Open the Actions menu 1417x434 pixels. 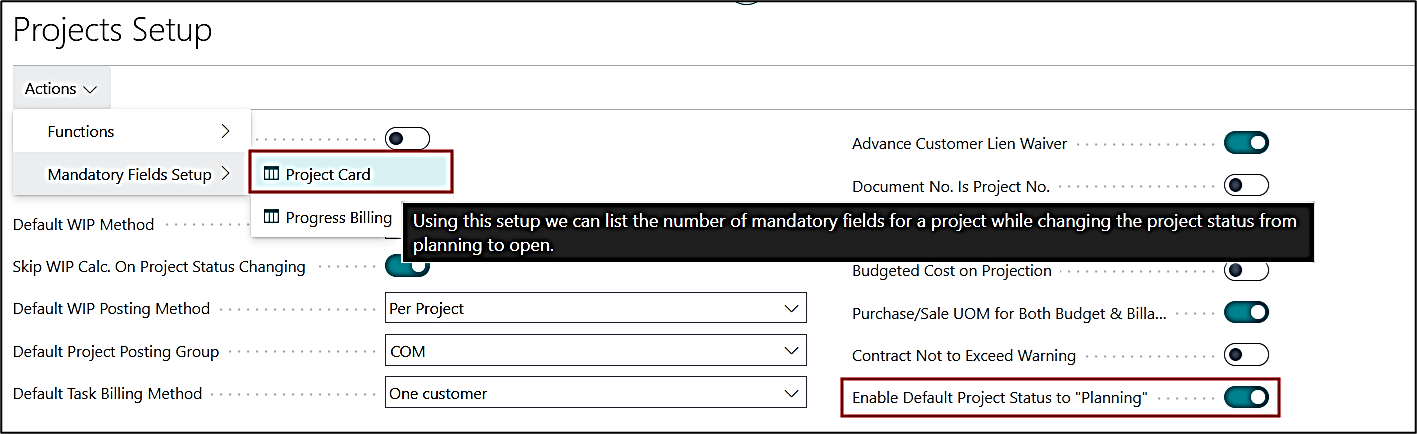(x=61, y=88)
